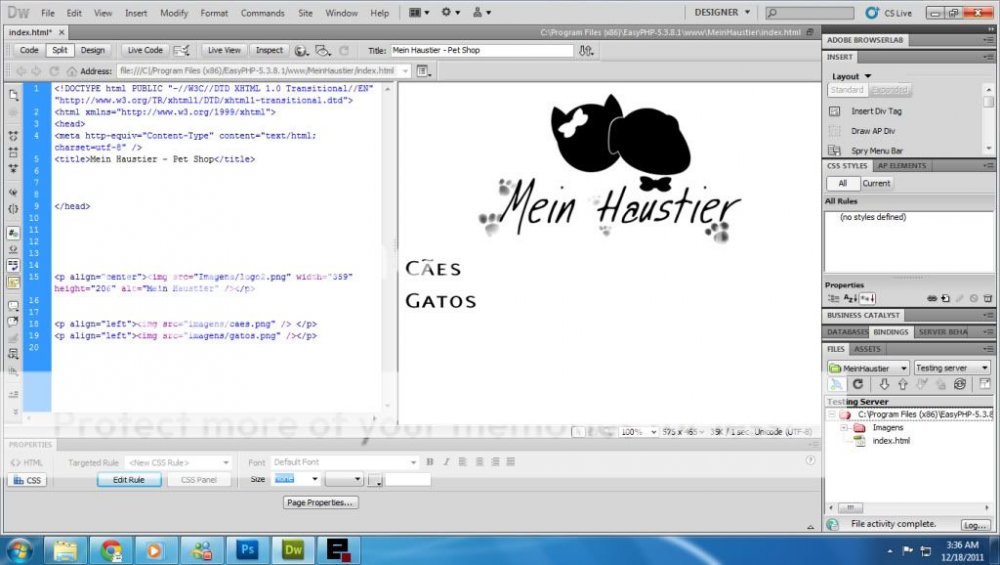Click the Edit Rule button

129,480
